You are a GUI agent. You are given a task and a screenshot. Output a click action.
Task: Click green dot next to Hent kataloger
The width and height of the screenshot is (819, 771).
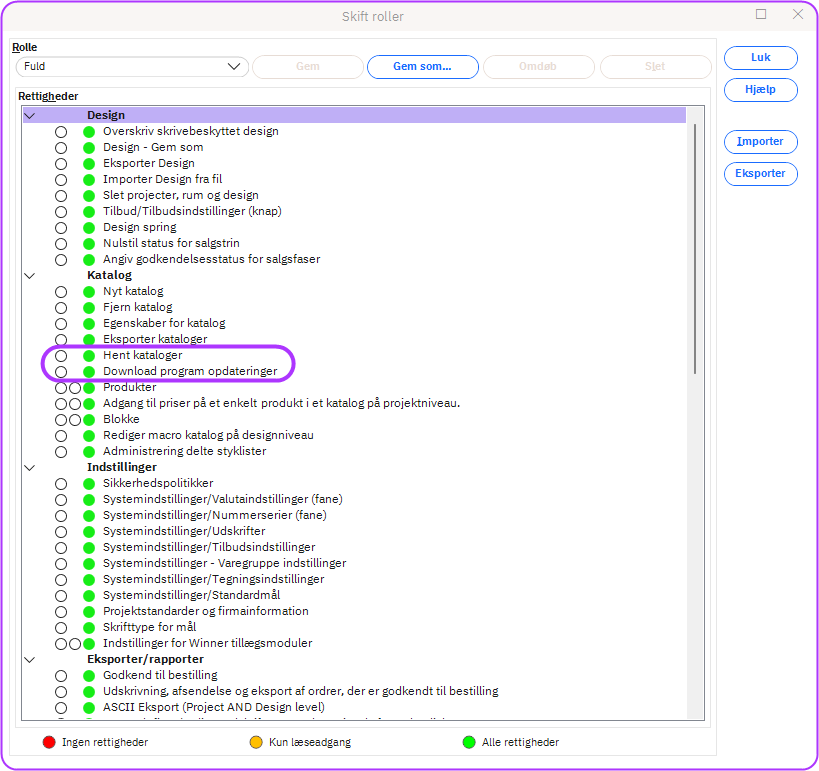[x=89, y=355]
